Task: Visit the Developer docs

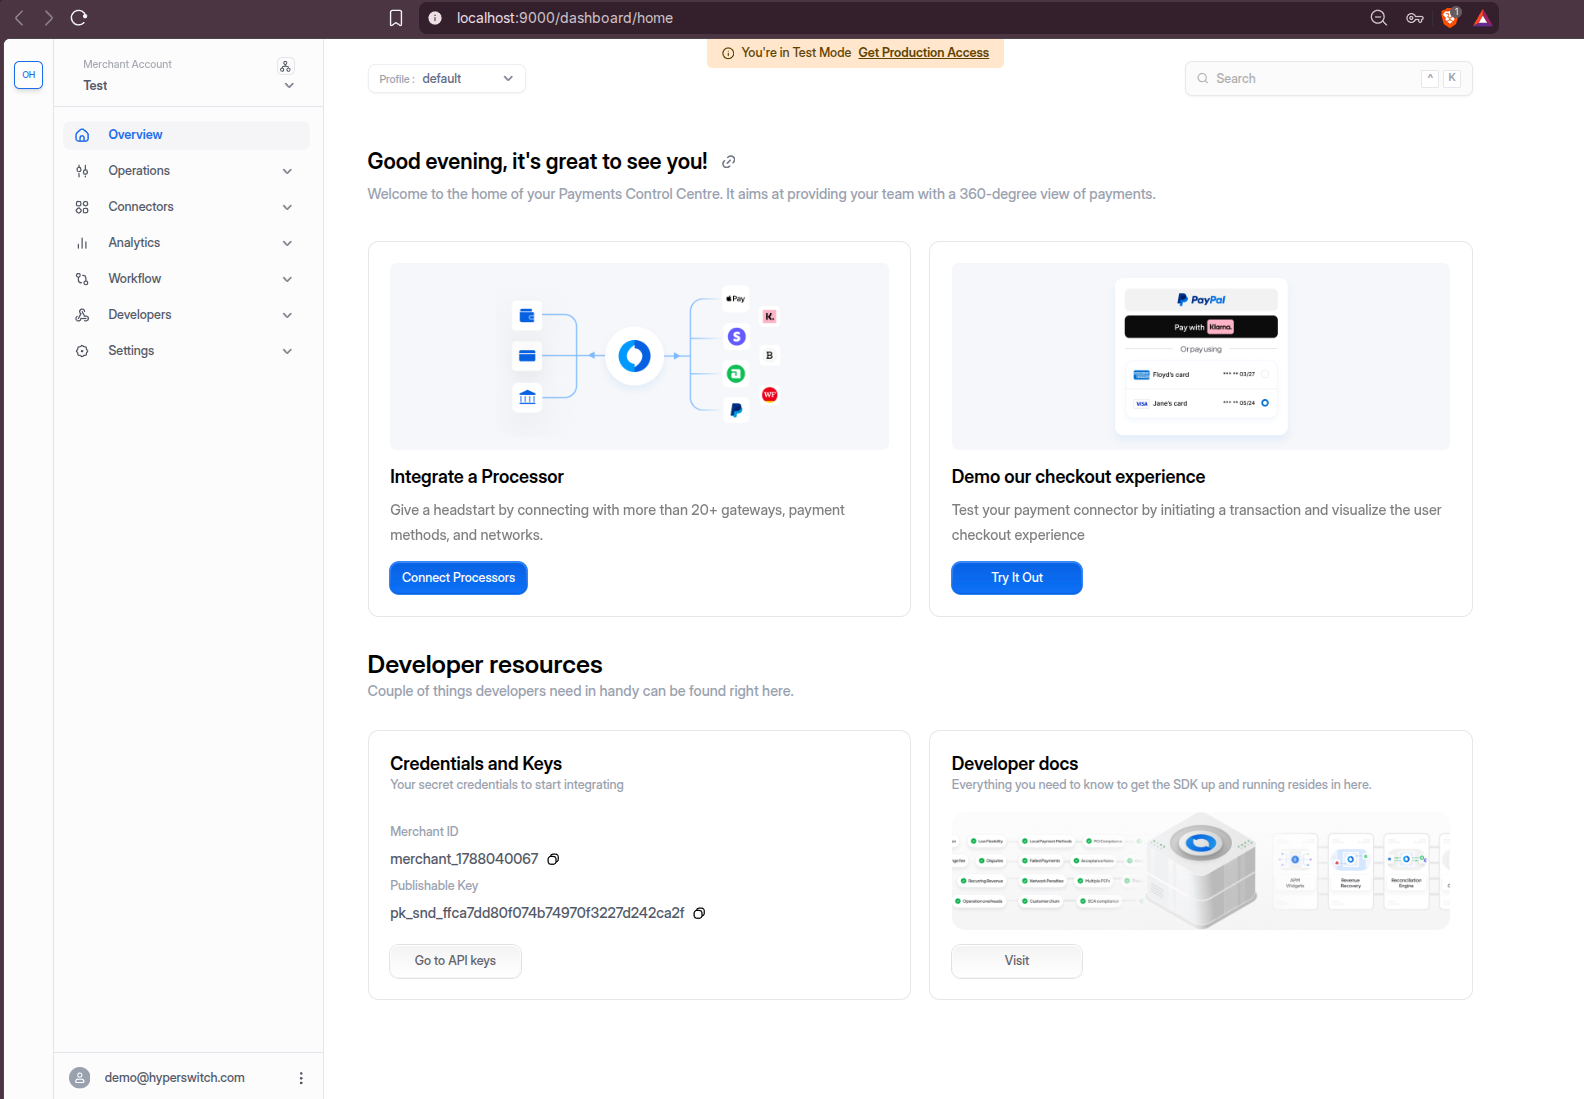Action: (x=1017, y=961)
